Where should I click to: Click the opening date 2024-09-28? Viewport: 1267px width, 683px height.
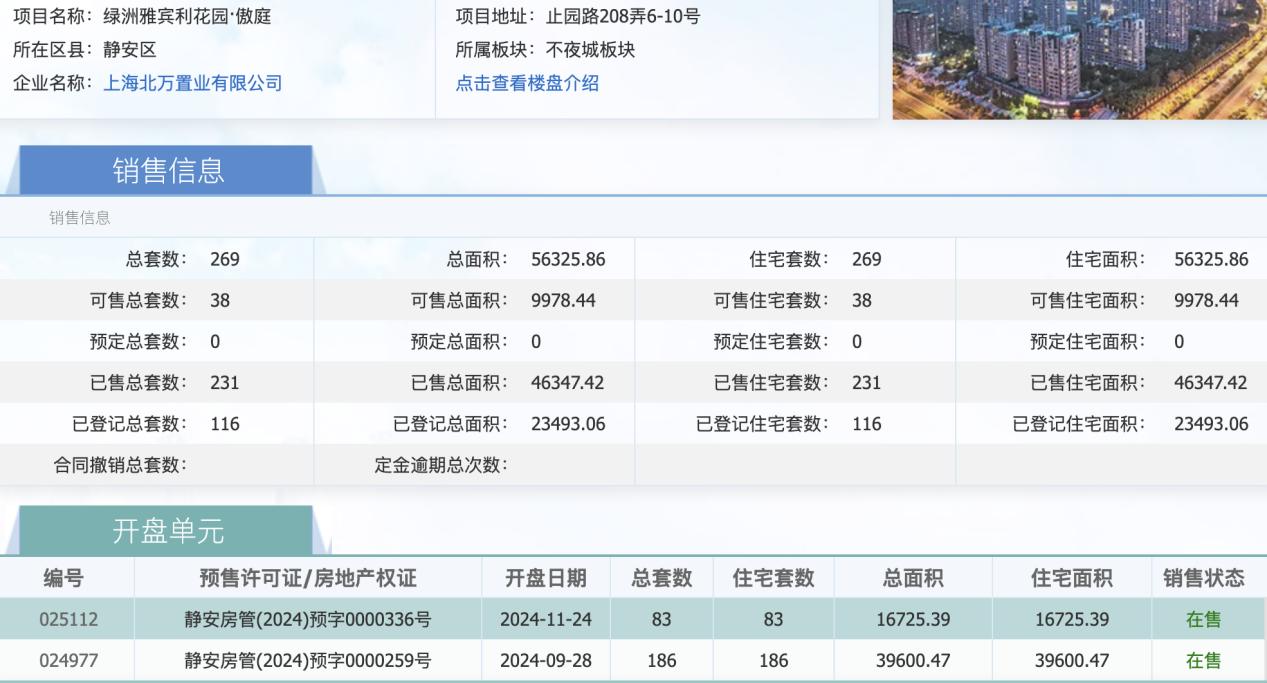(546, 660)
